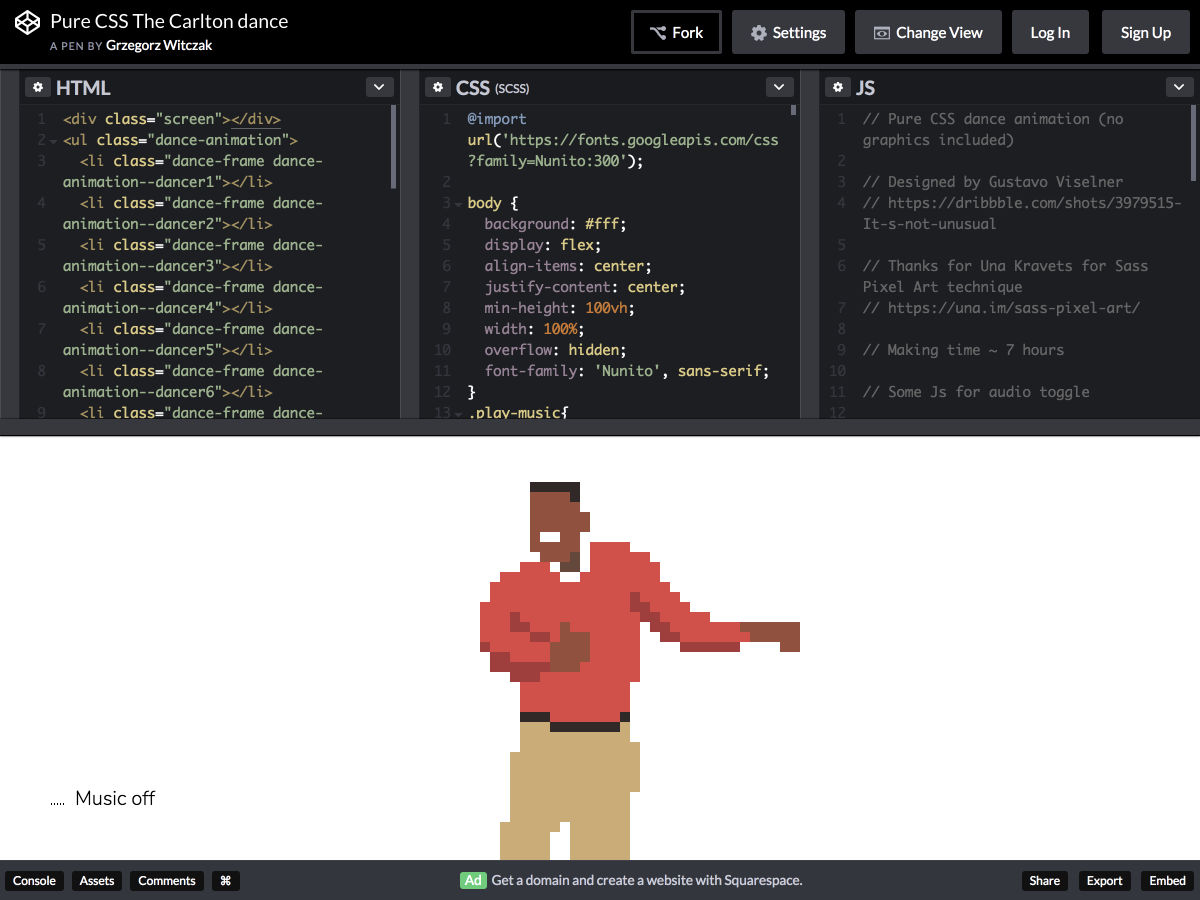Click 'Some Js for audio toggle' comment
The width and height of the screenshot is (1200, 900).
click(975, 392)
